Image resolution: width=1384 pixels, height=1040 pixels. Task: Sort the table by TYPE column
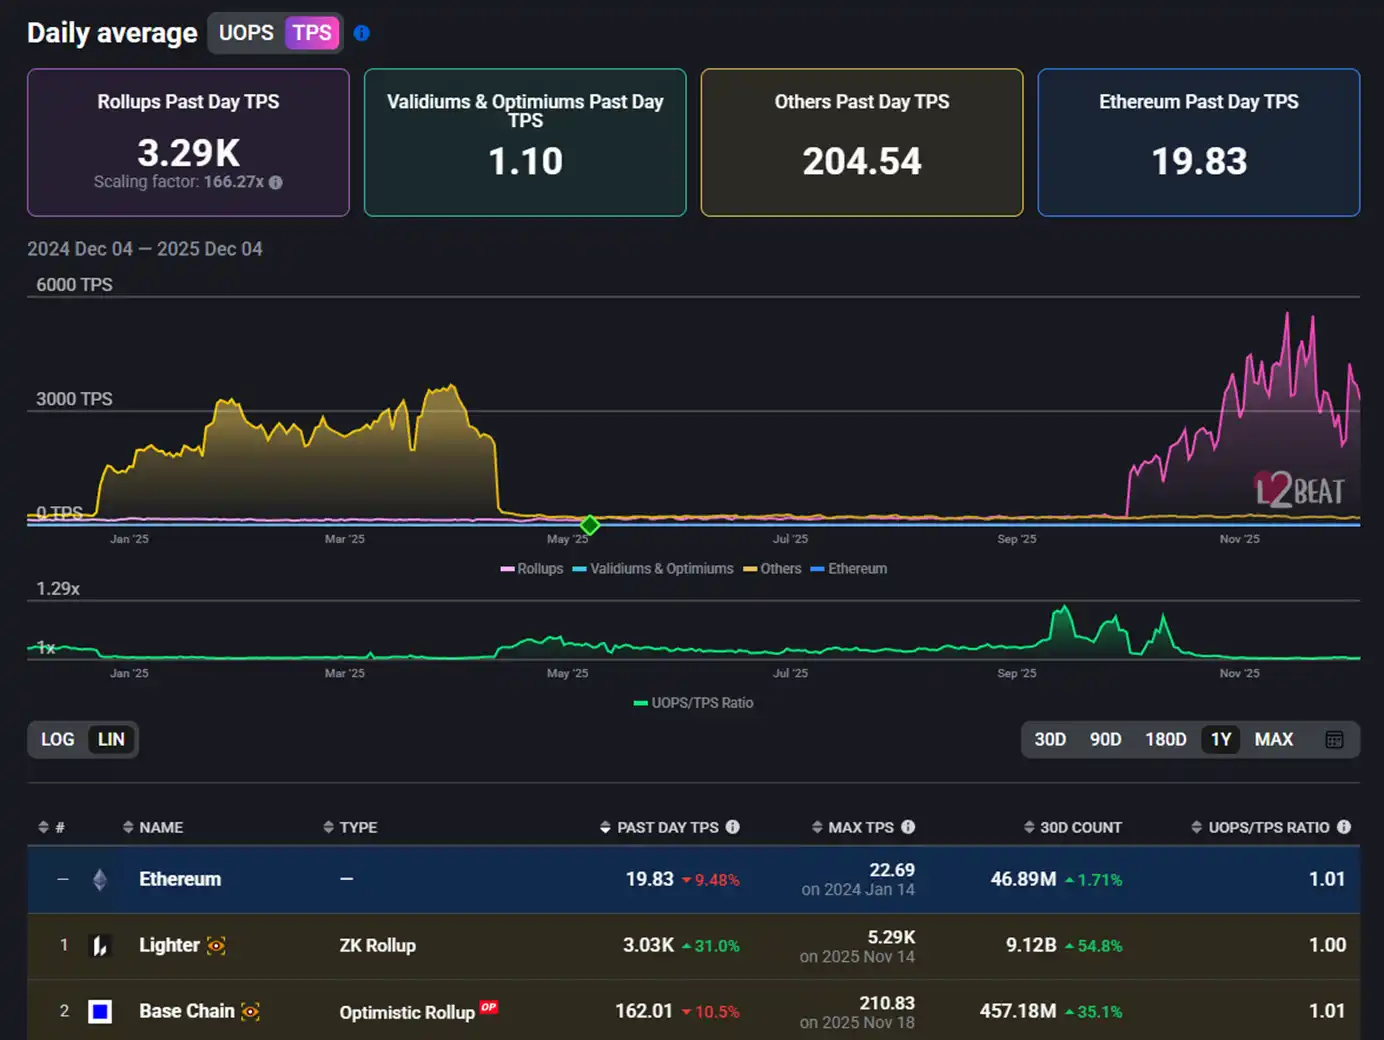(x=357, y=827)
